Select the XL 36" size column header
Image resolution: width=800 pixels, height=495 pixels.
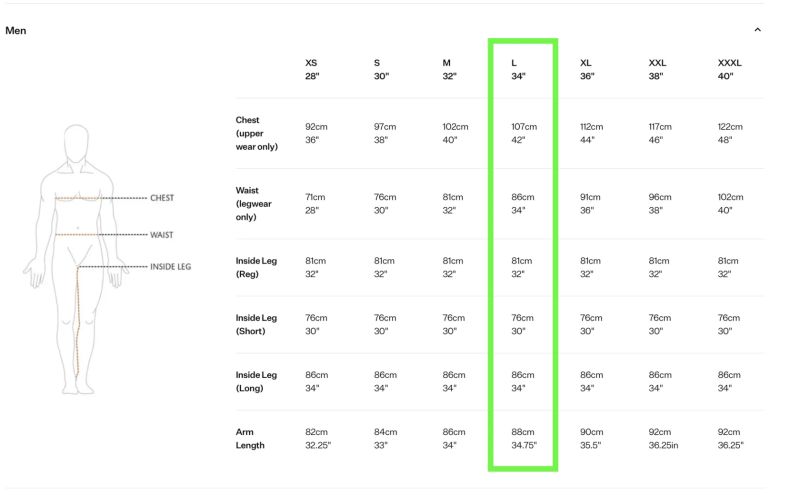point(586,70)
